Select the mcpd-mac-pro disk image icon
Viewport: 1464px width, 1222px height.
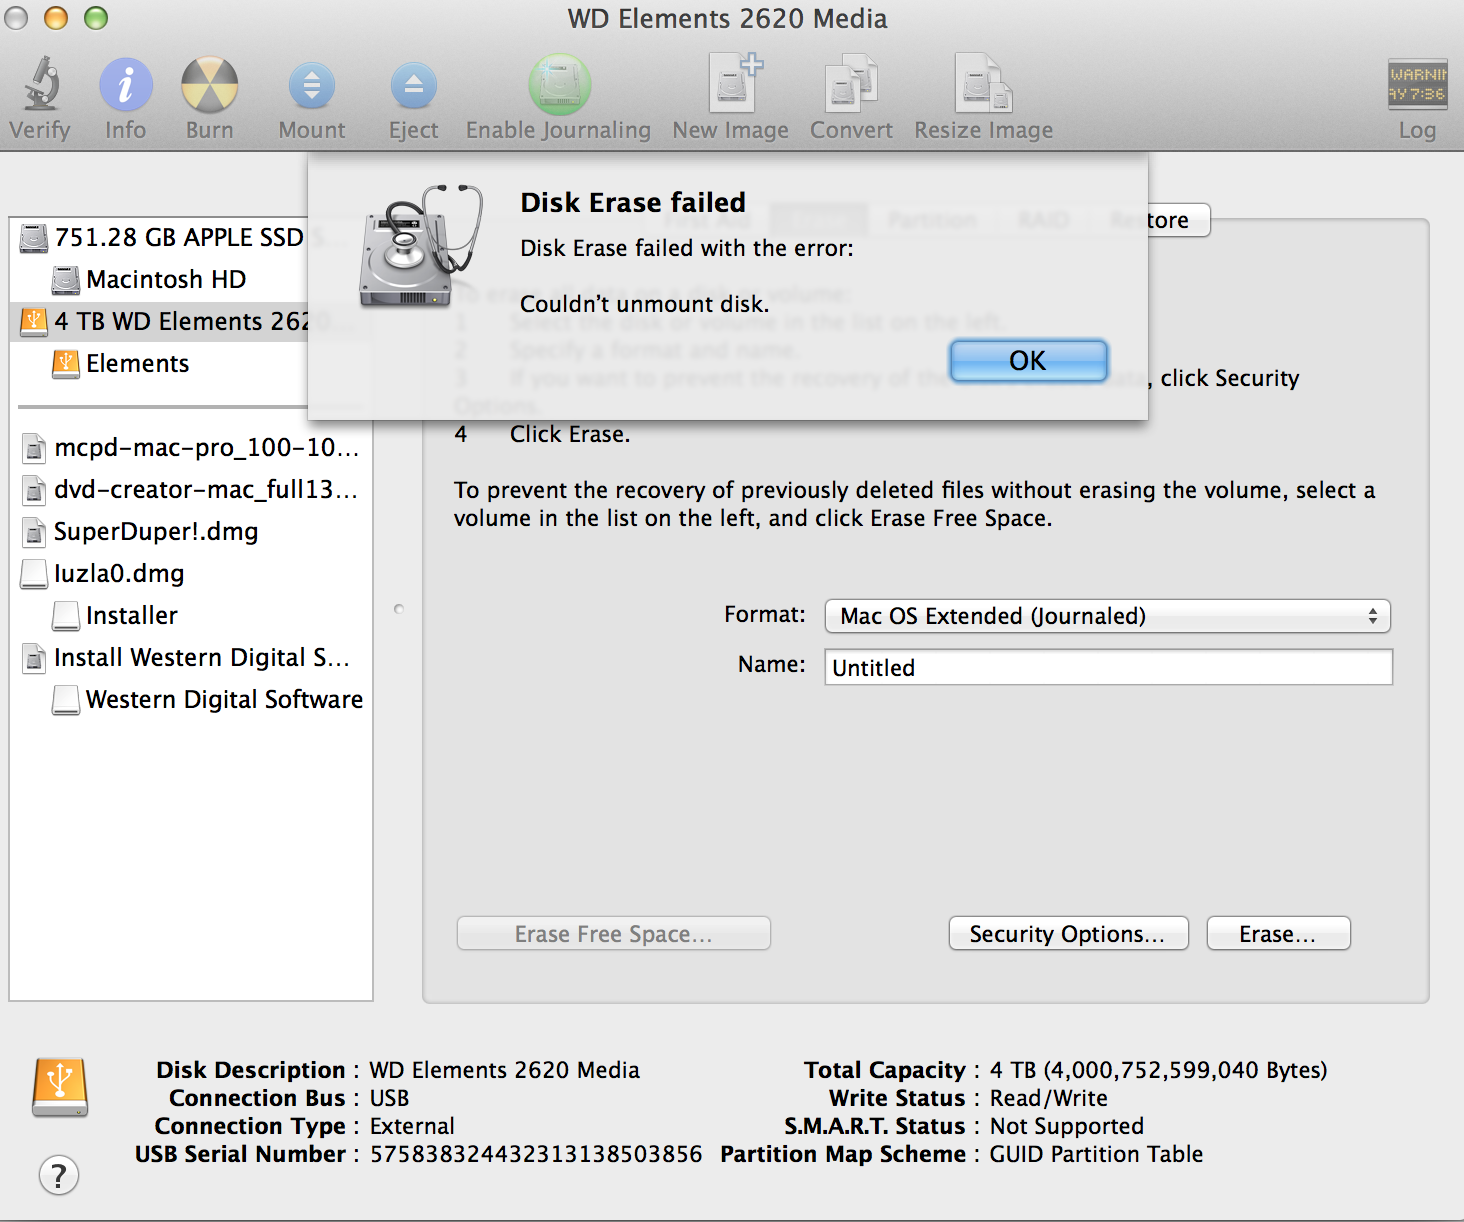[34, 448]
